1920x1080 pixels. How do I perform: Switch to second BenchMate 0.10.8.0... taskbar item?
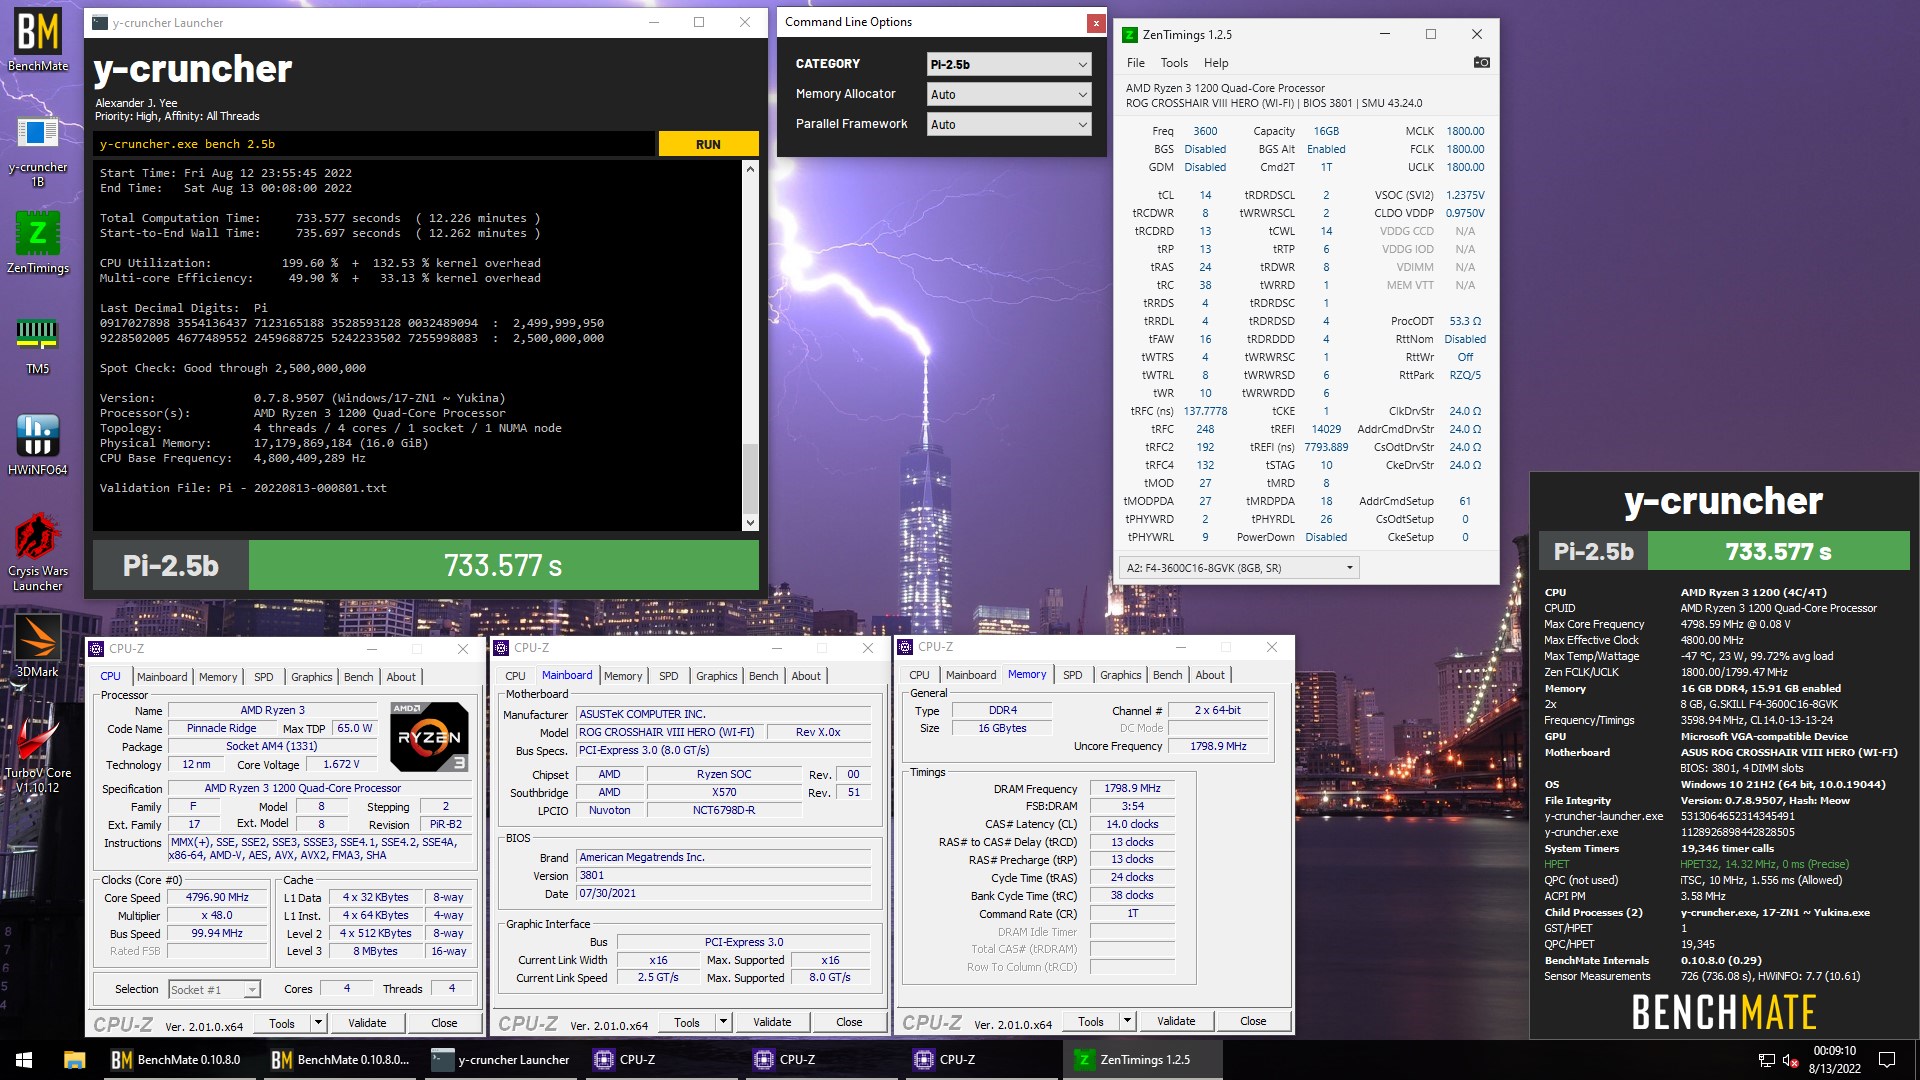click(341, 1060)
